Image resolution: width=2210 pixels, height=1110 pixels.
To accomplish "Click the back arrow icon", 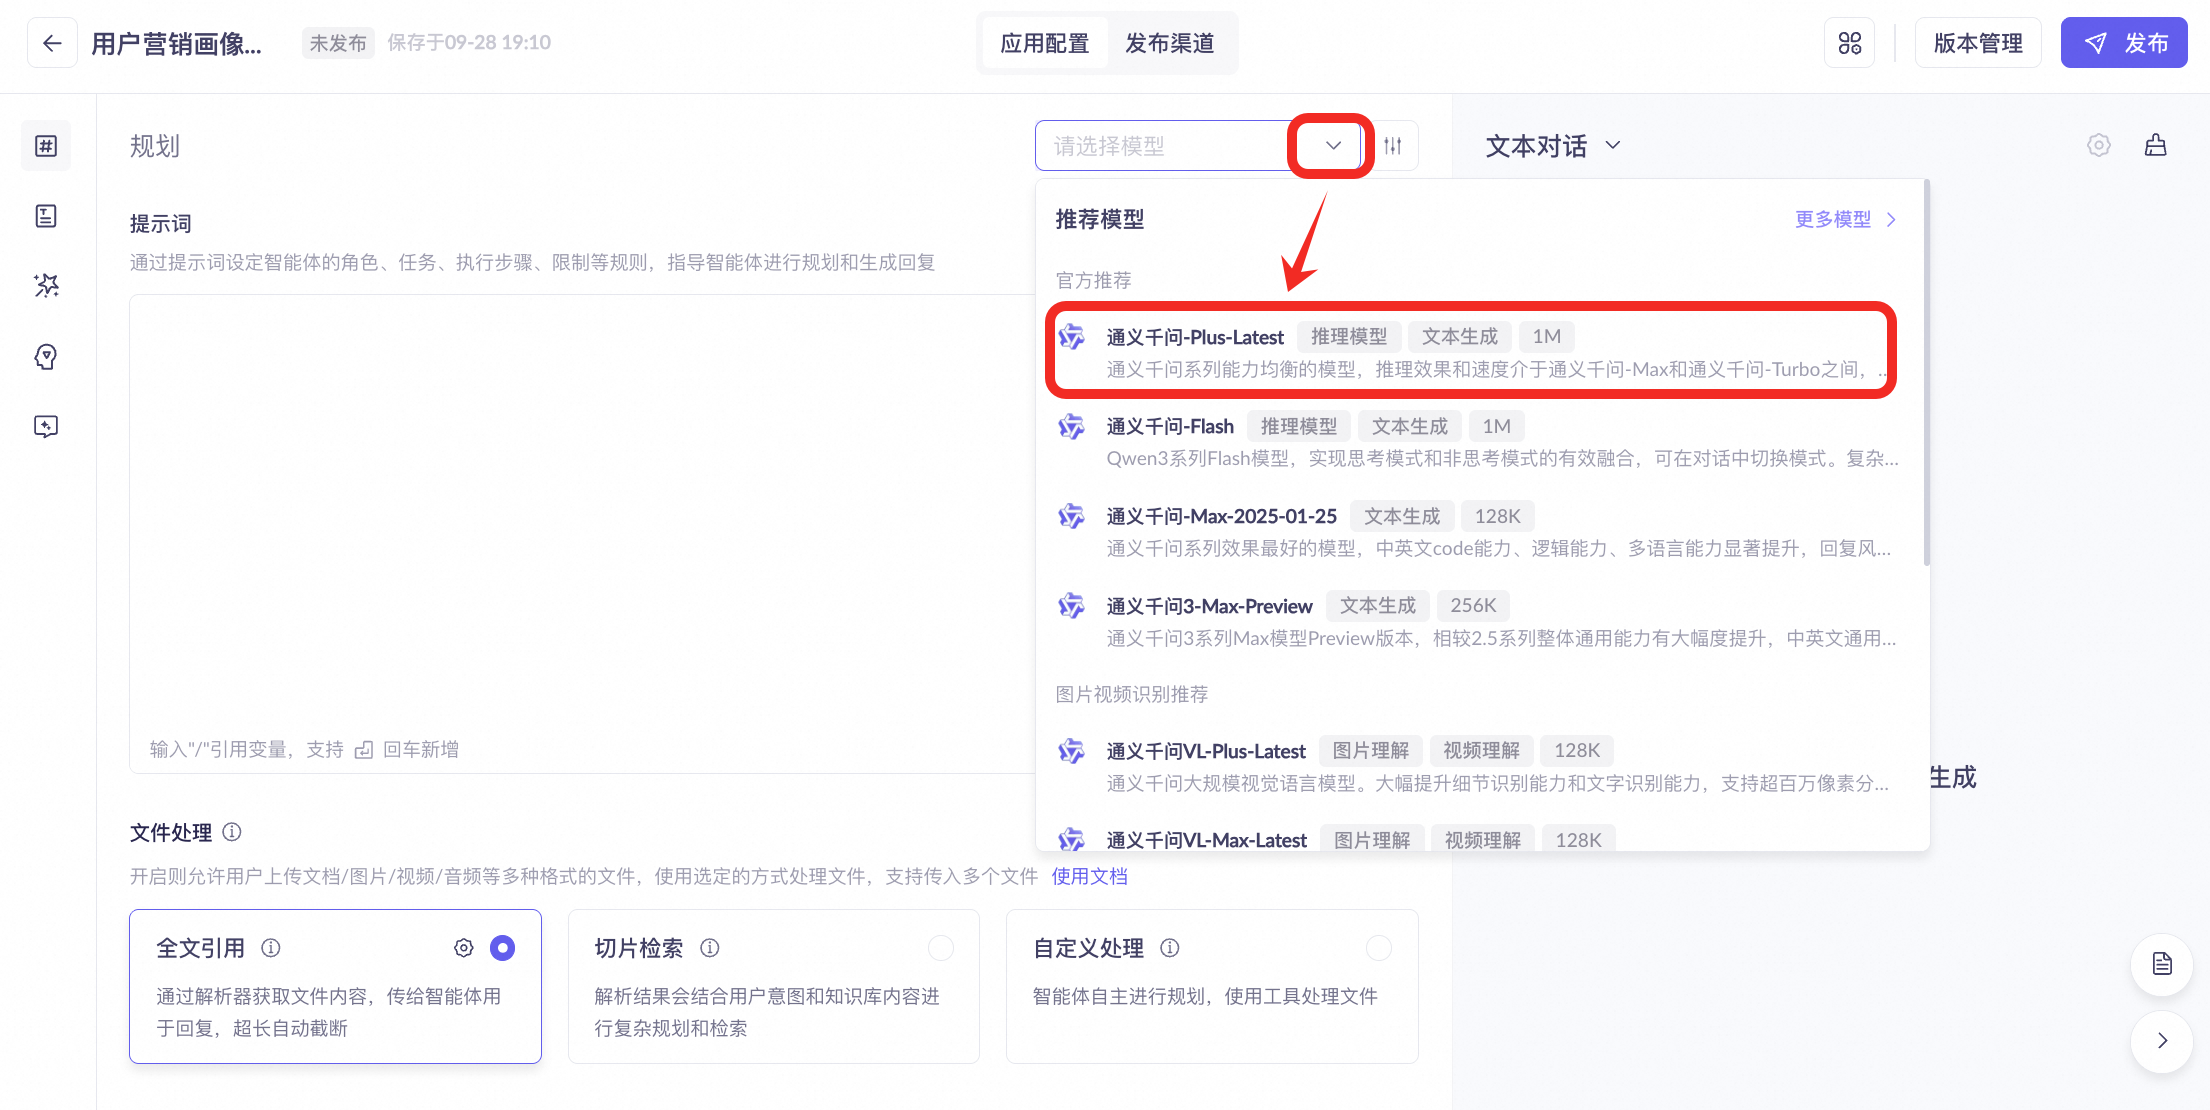I will pos(52,43).
